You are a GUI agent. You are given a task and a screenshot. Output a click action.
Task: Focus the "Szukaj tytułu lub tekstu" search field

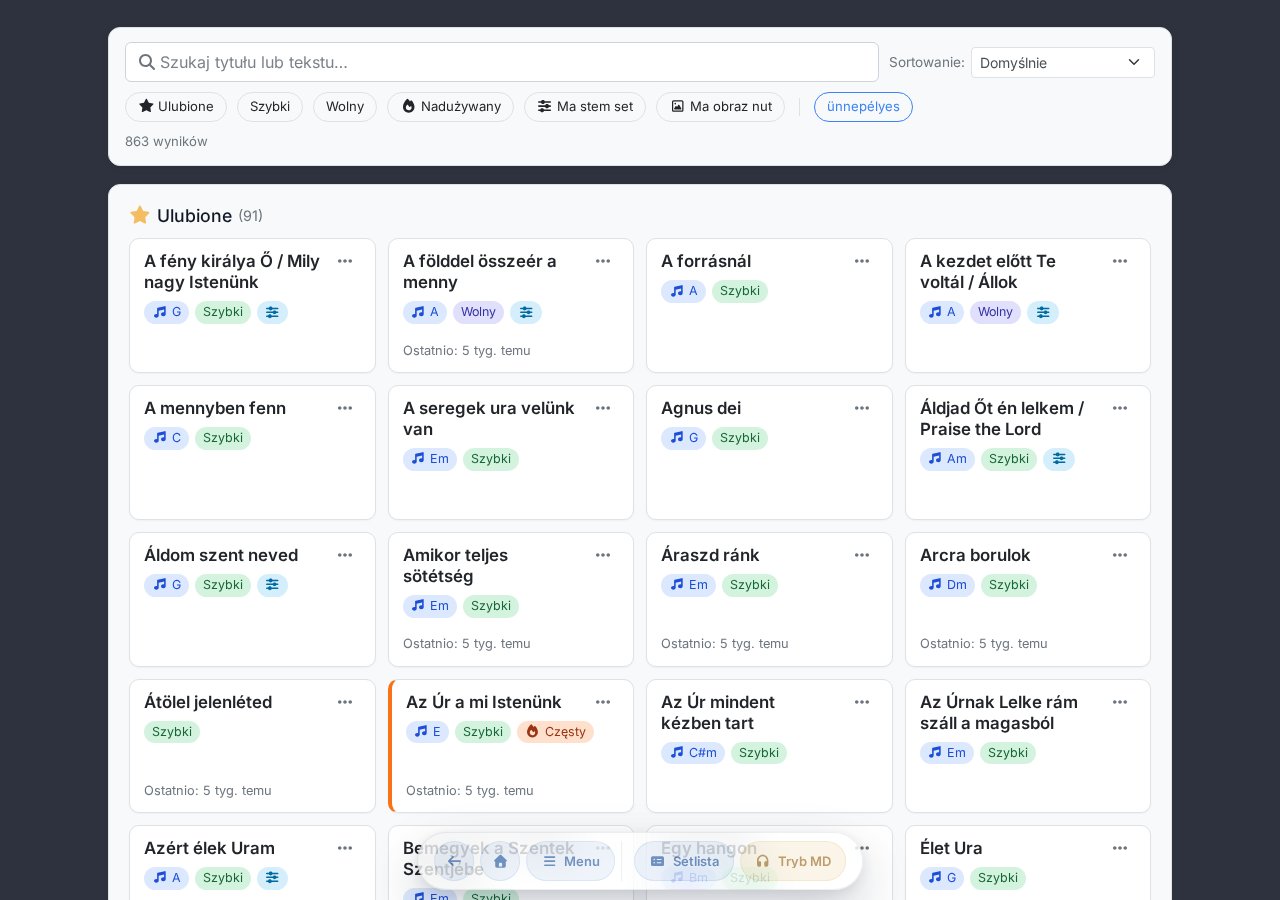(x=502, y=62)
